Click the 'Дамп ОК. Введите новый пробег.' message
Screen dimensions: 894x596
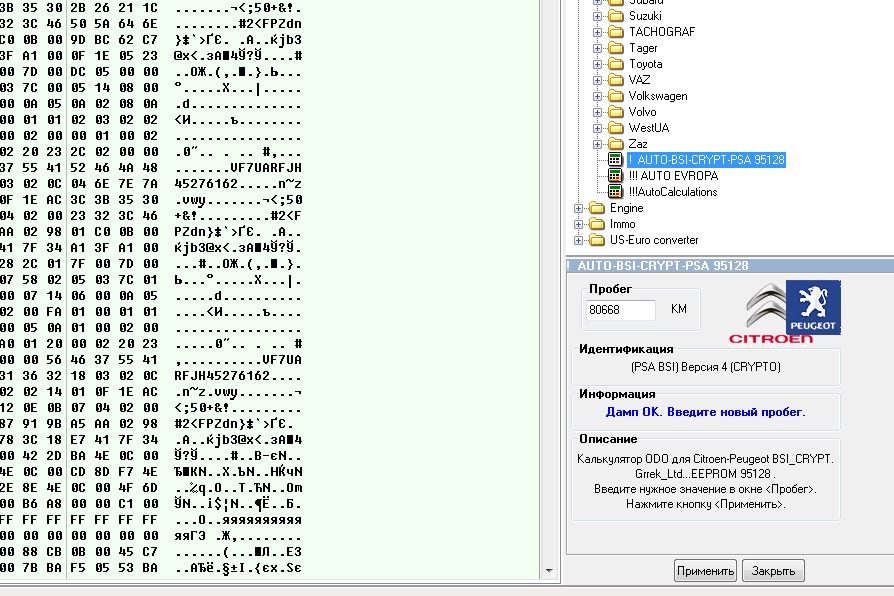point(705,412)
